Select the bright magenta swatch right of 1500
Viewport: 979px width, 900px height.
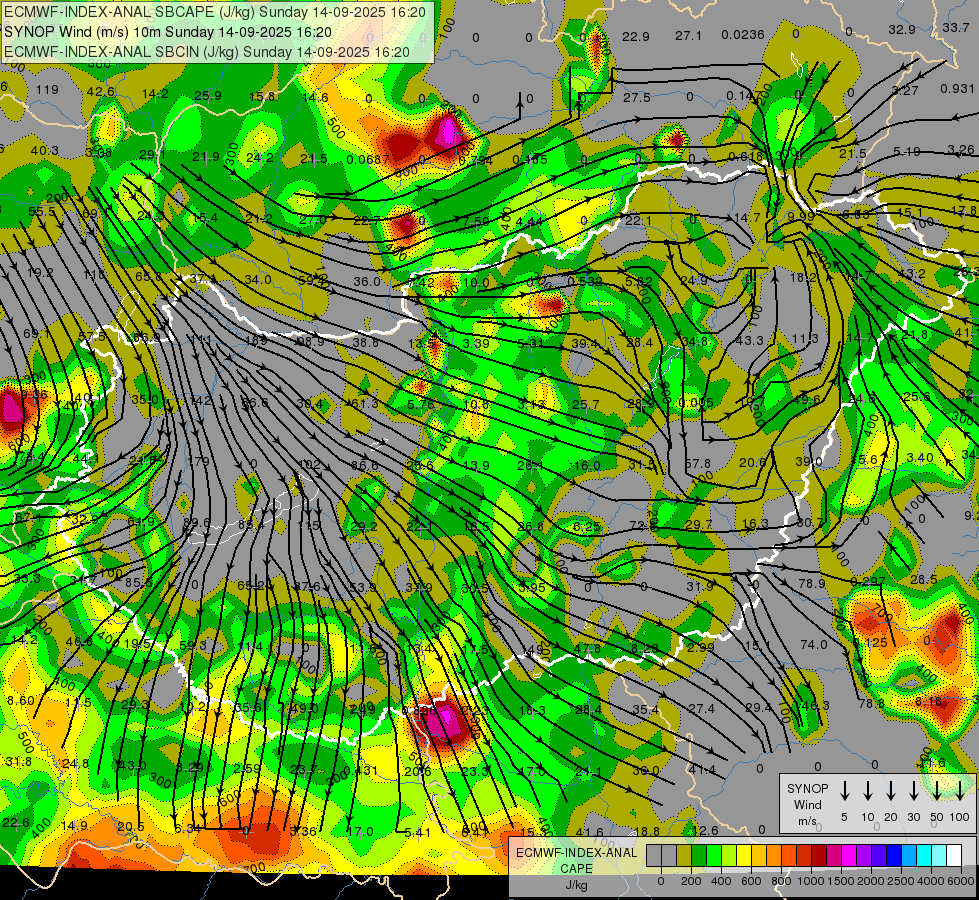849,855
